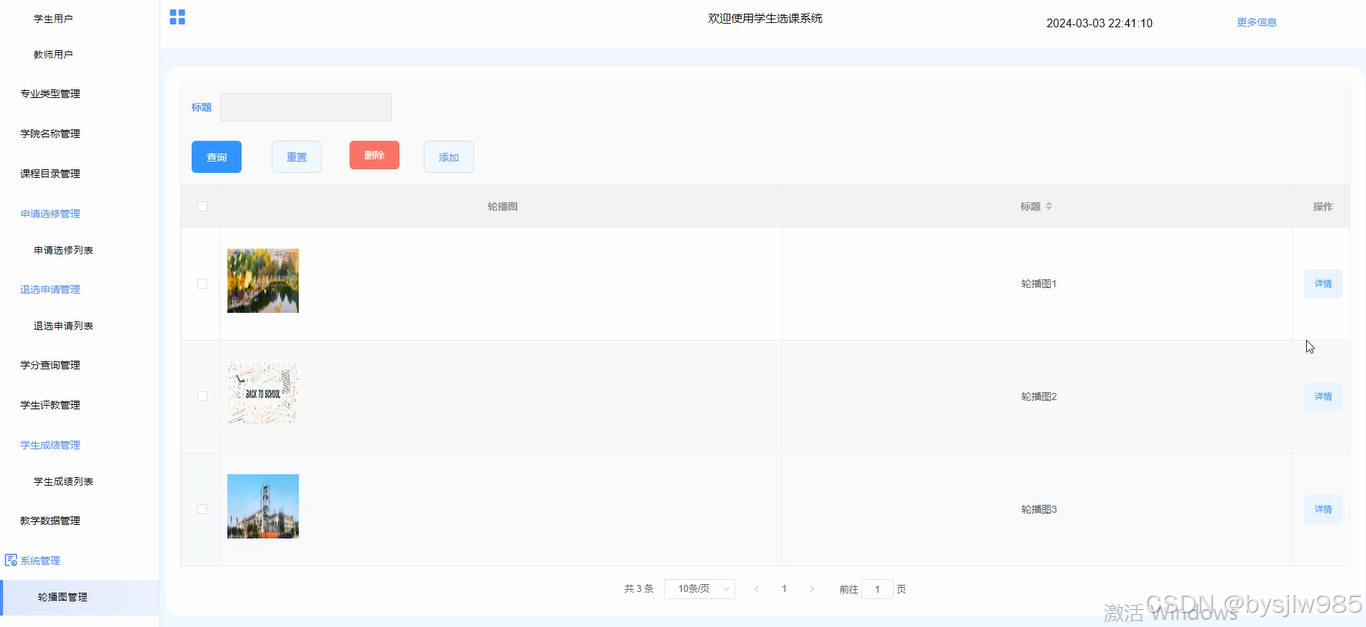Viewport: 1366px width, 627px height.
Task: Open the Back to School thumbnail
Action: pos(263,393)
